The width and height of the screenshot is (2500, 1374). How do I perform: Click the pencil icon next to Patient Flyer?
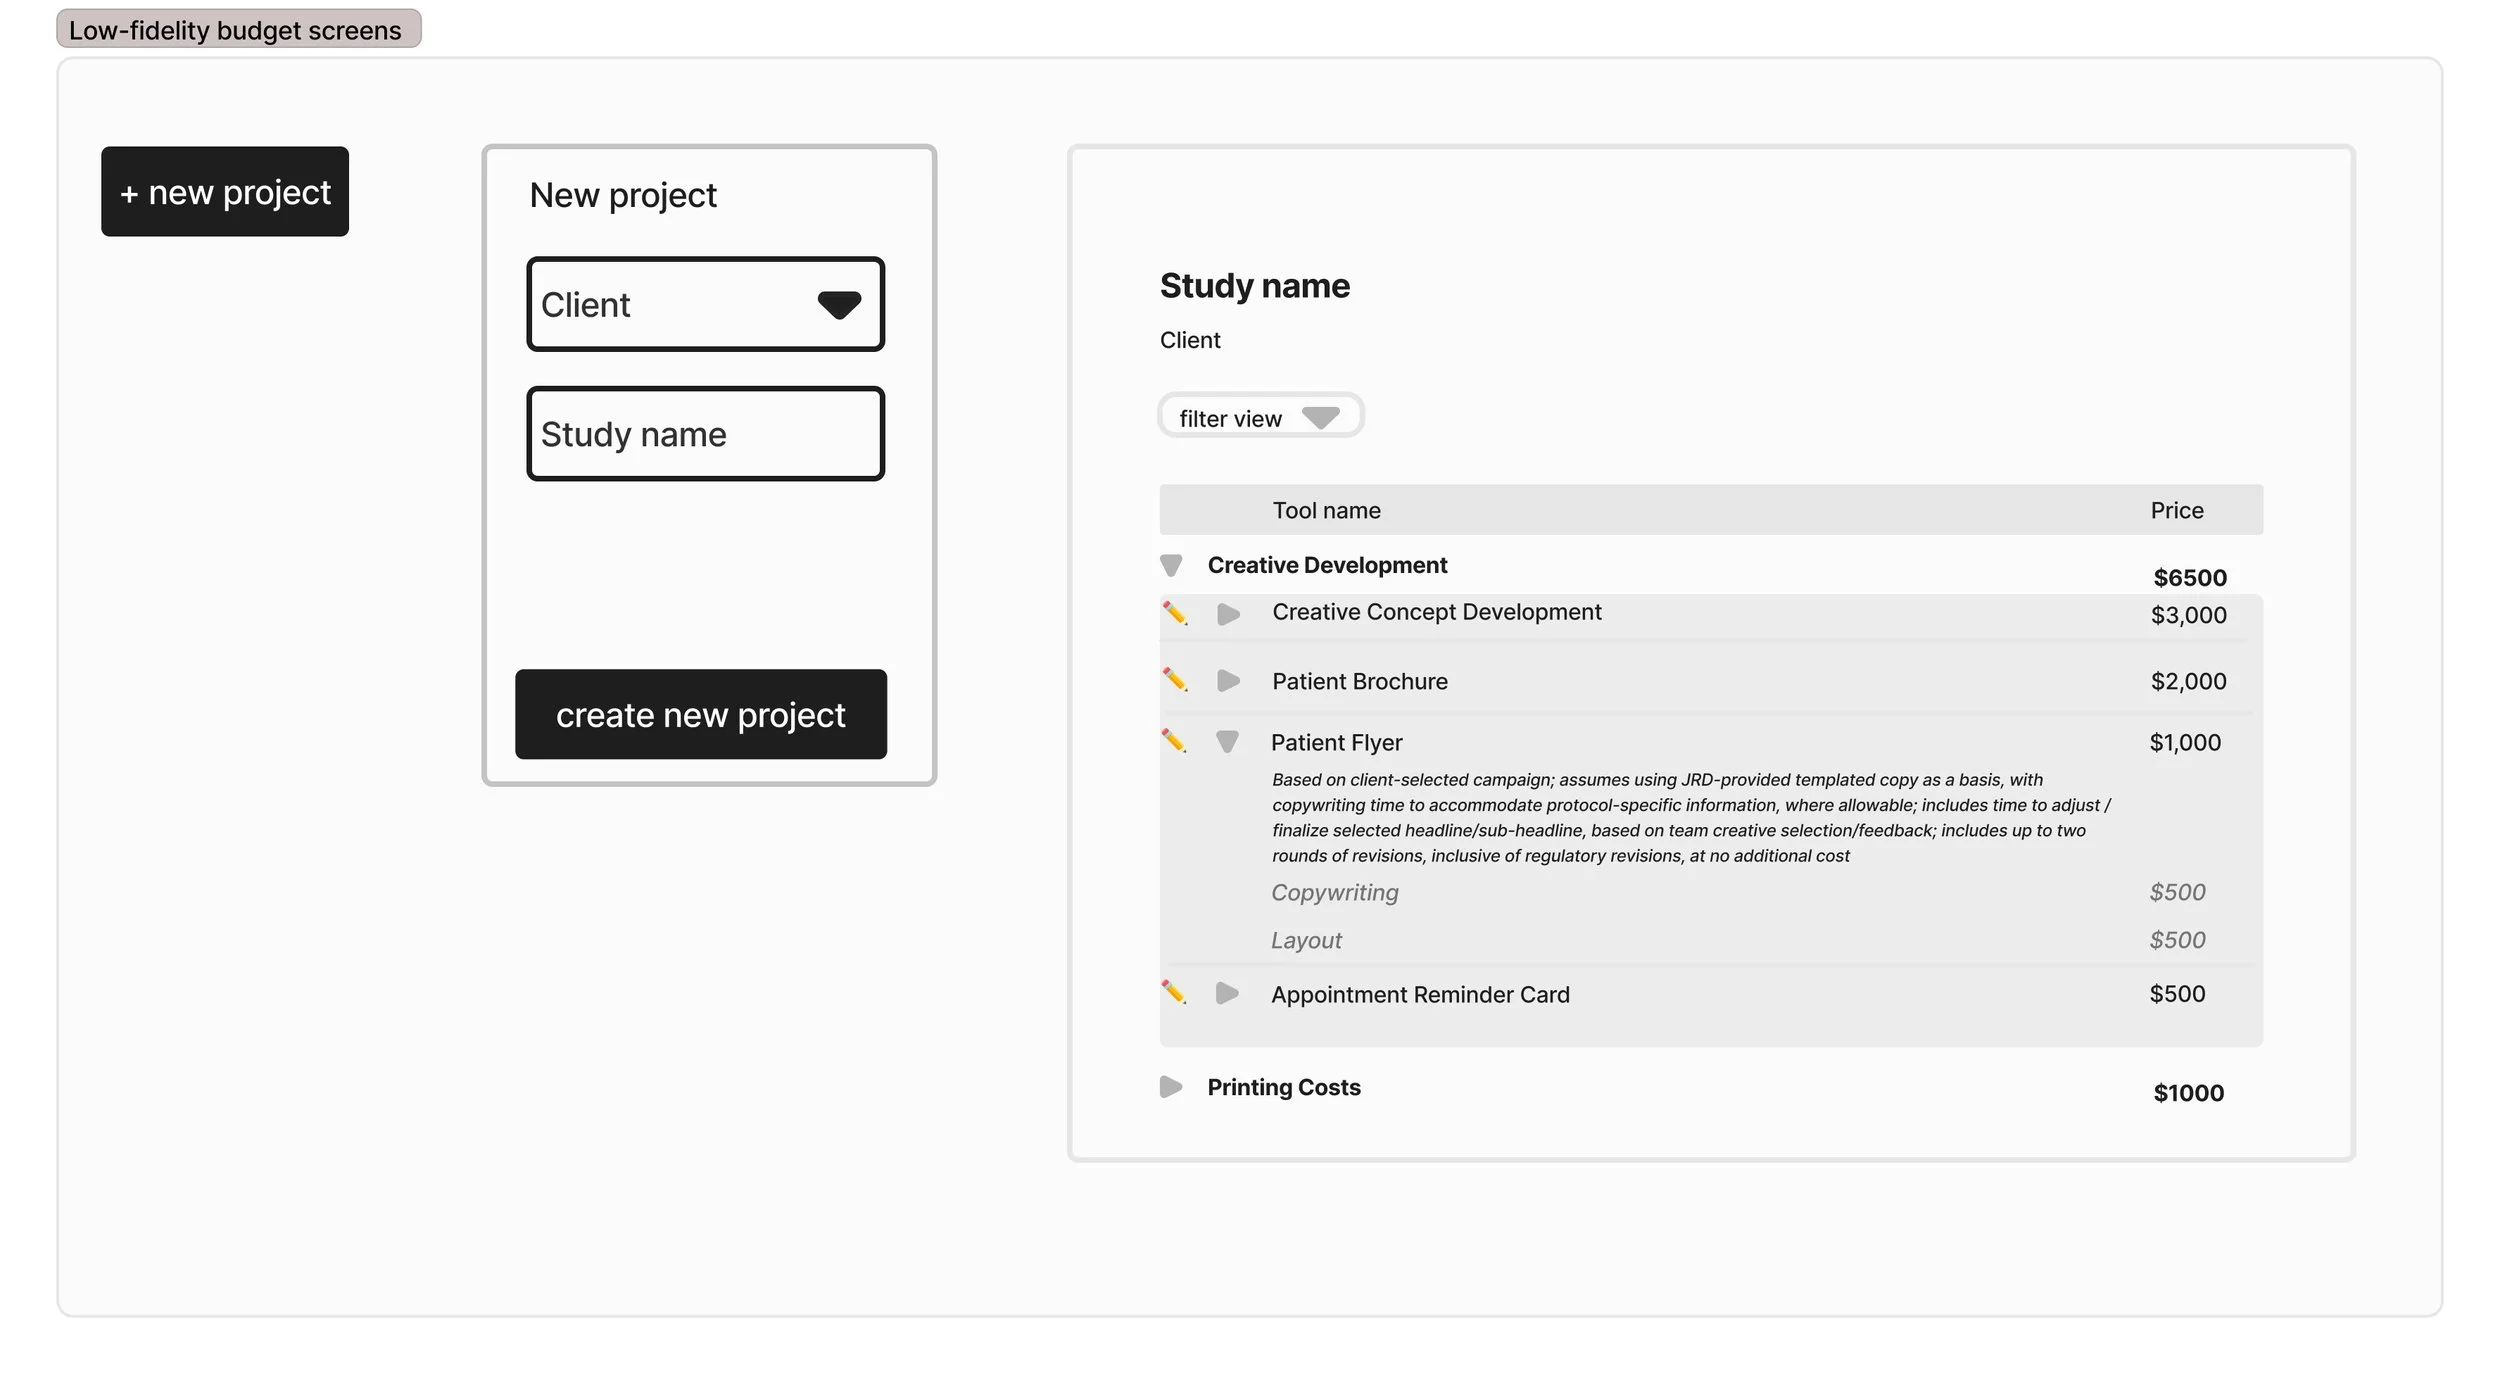(1174, 741)
